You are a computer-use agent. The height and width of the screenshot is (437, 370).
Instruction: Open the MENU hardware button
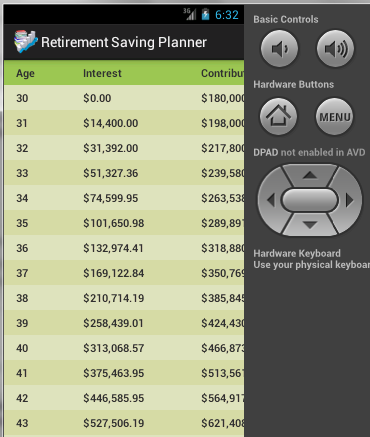click(335, 117)
